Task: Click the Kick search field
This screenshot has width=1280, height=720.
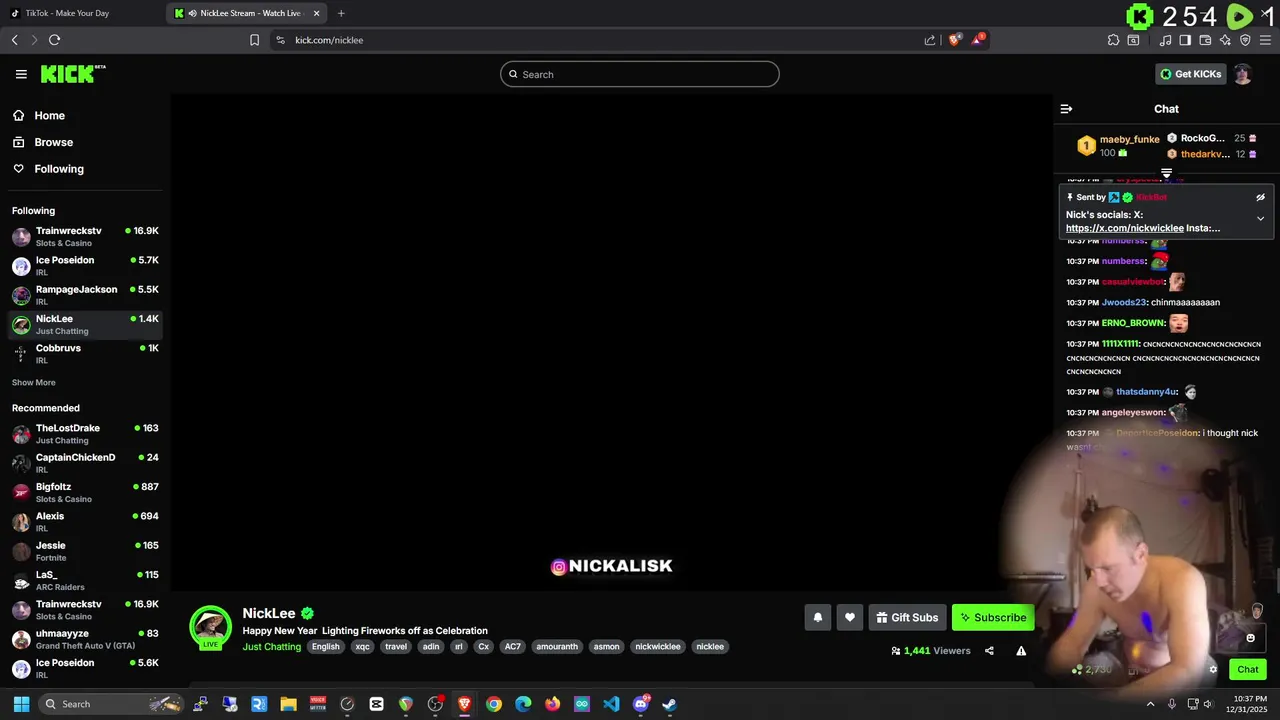Action: coord(640,74)
